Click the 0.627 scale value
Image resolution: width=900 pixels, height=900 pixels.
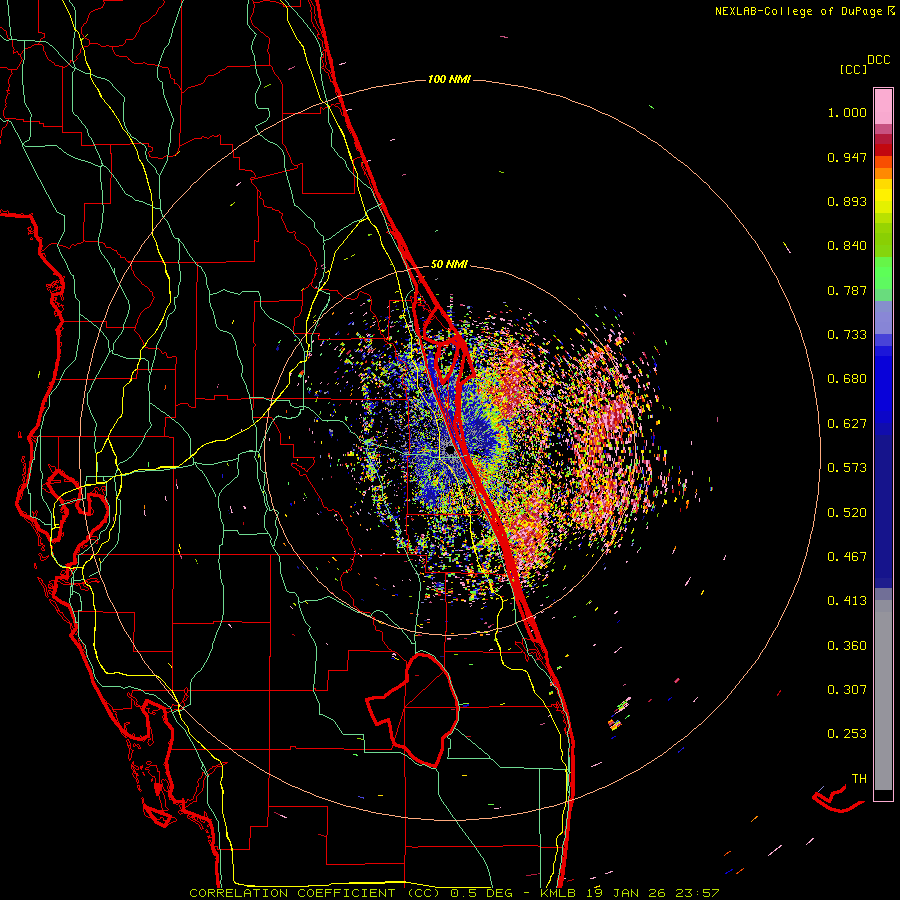point(847,424)
